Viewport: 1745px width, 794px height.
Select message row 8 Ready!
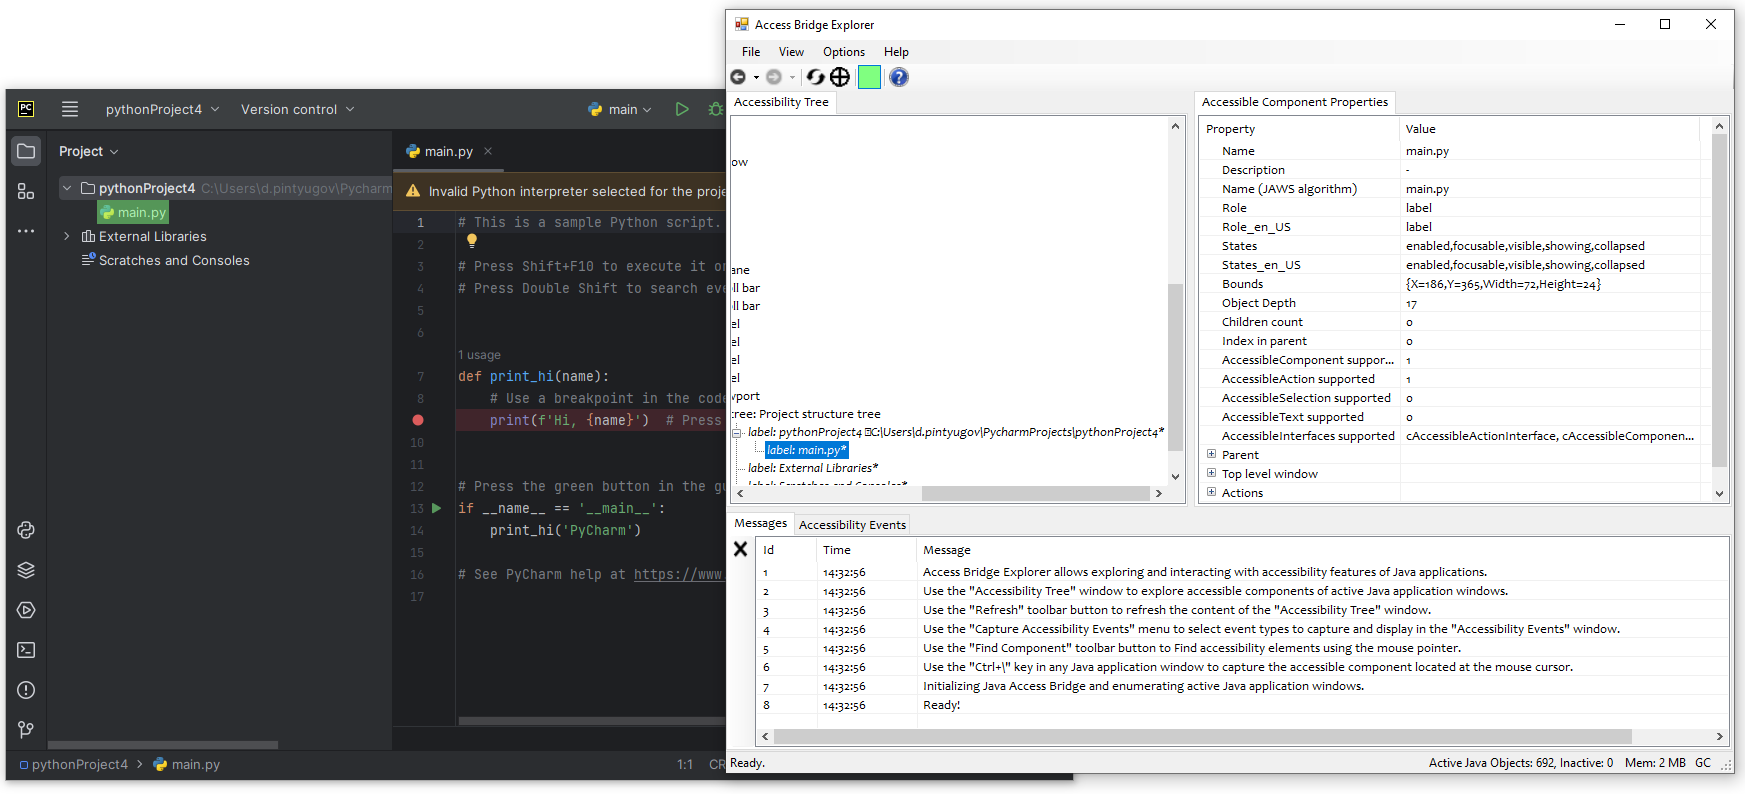(x=1241, y=705)
